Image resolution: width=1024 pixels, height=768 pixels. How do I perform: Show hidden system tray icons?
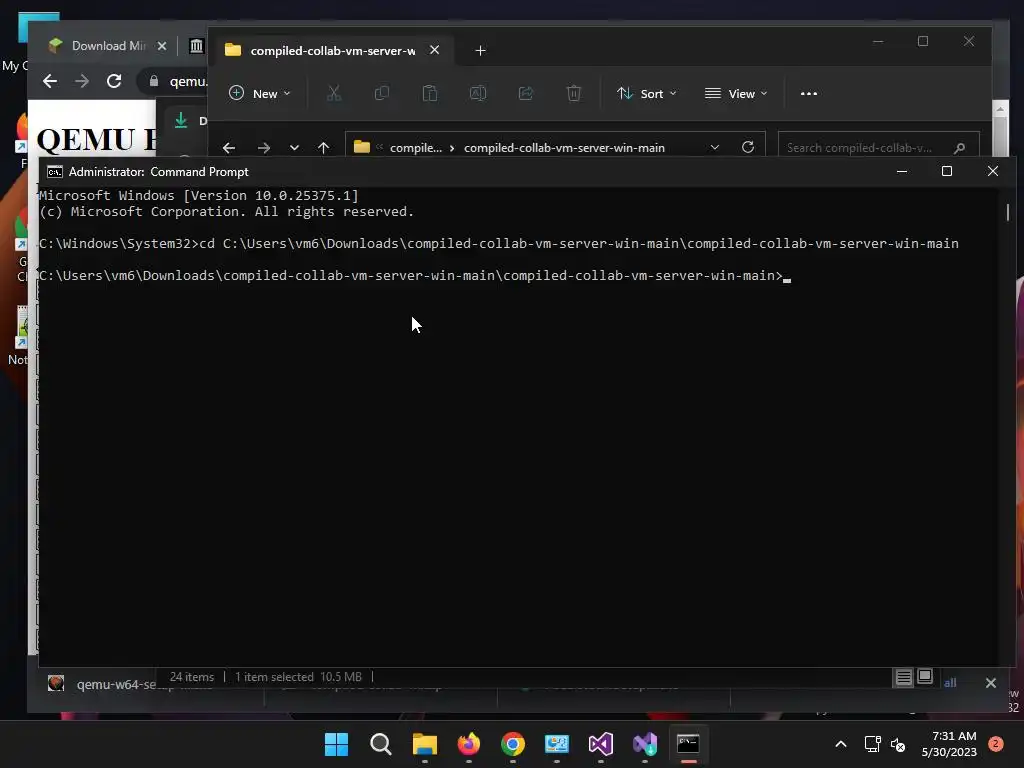840,744
